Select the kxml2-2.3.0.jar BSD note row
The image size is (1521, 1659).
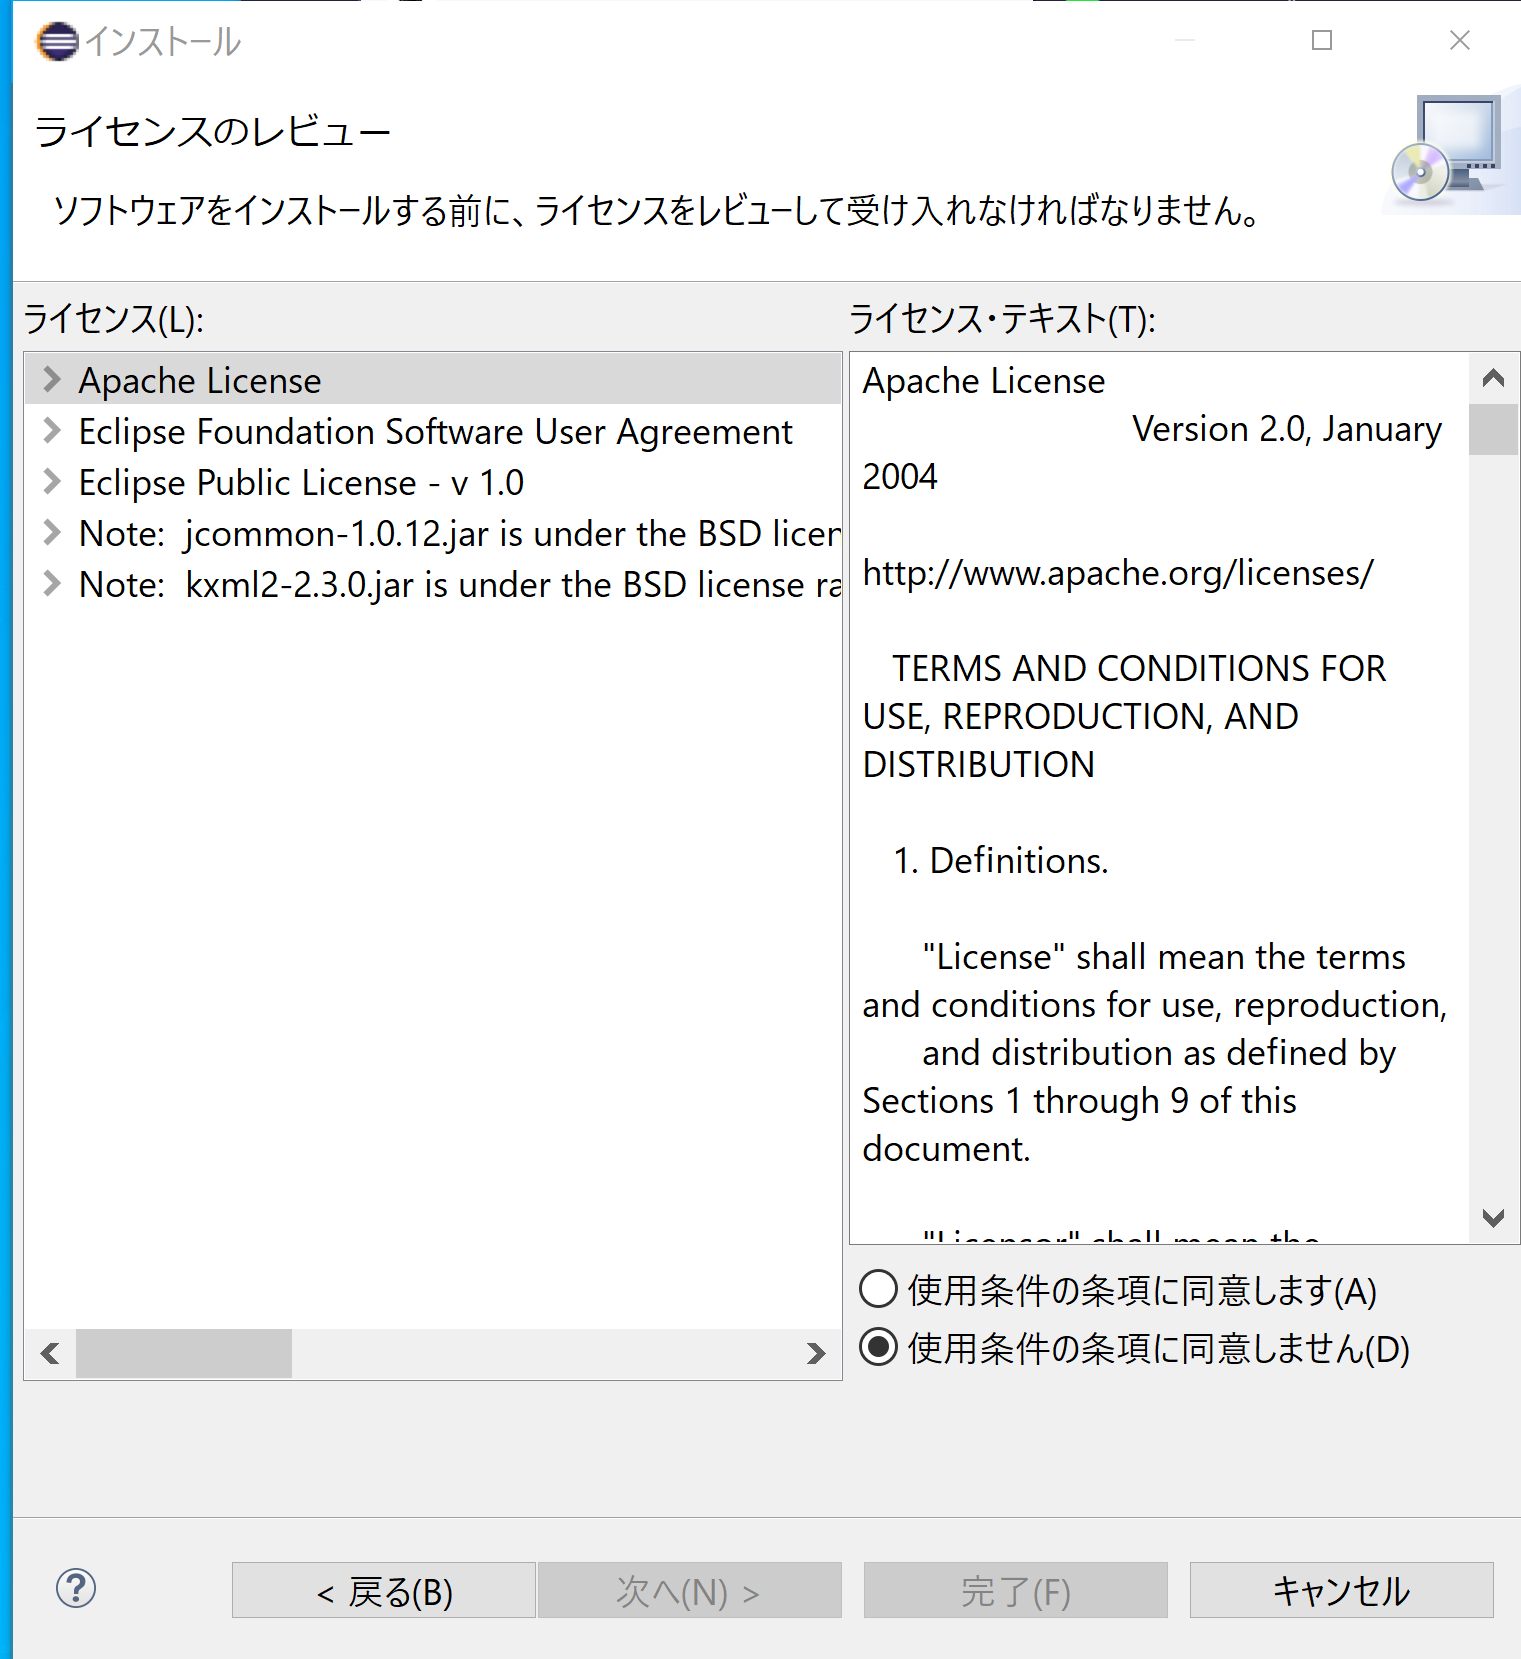[433, 584]
